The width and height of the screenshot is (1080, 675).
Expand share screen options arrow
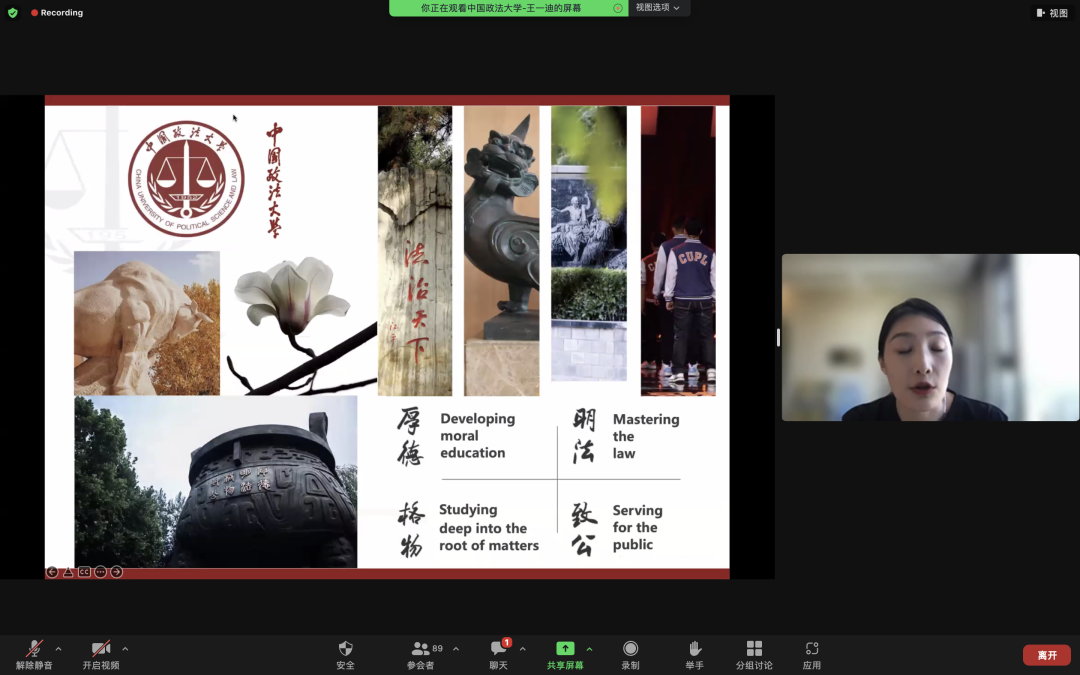(590, 649)
